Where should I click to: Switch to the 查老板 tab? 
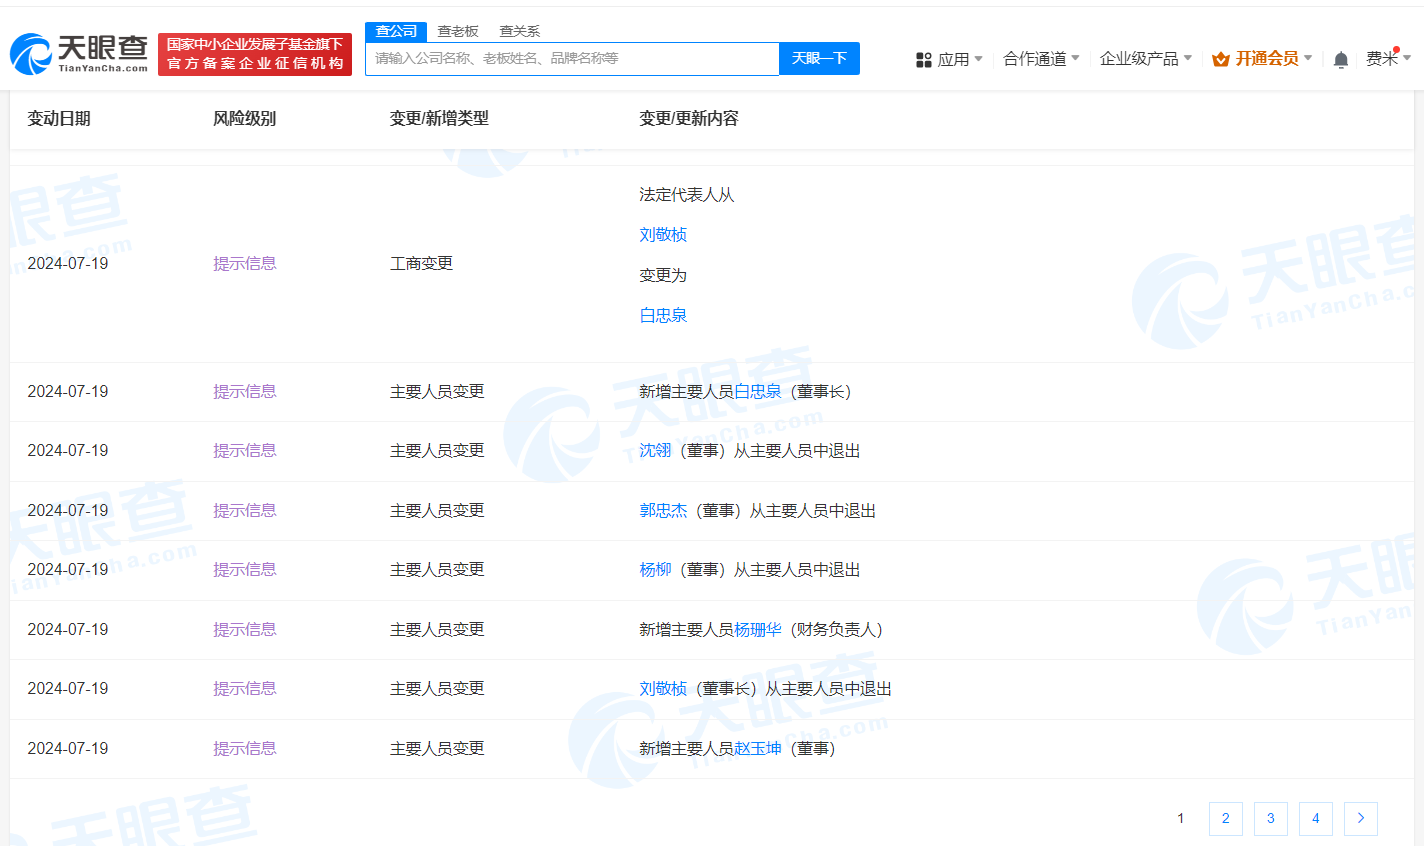coord(456,31)
